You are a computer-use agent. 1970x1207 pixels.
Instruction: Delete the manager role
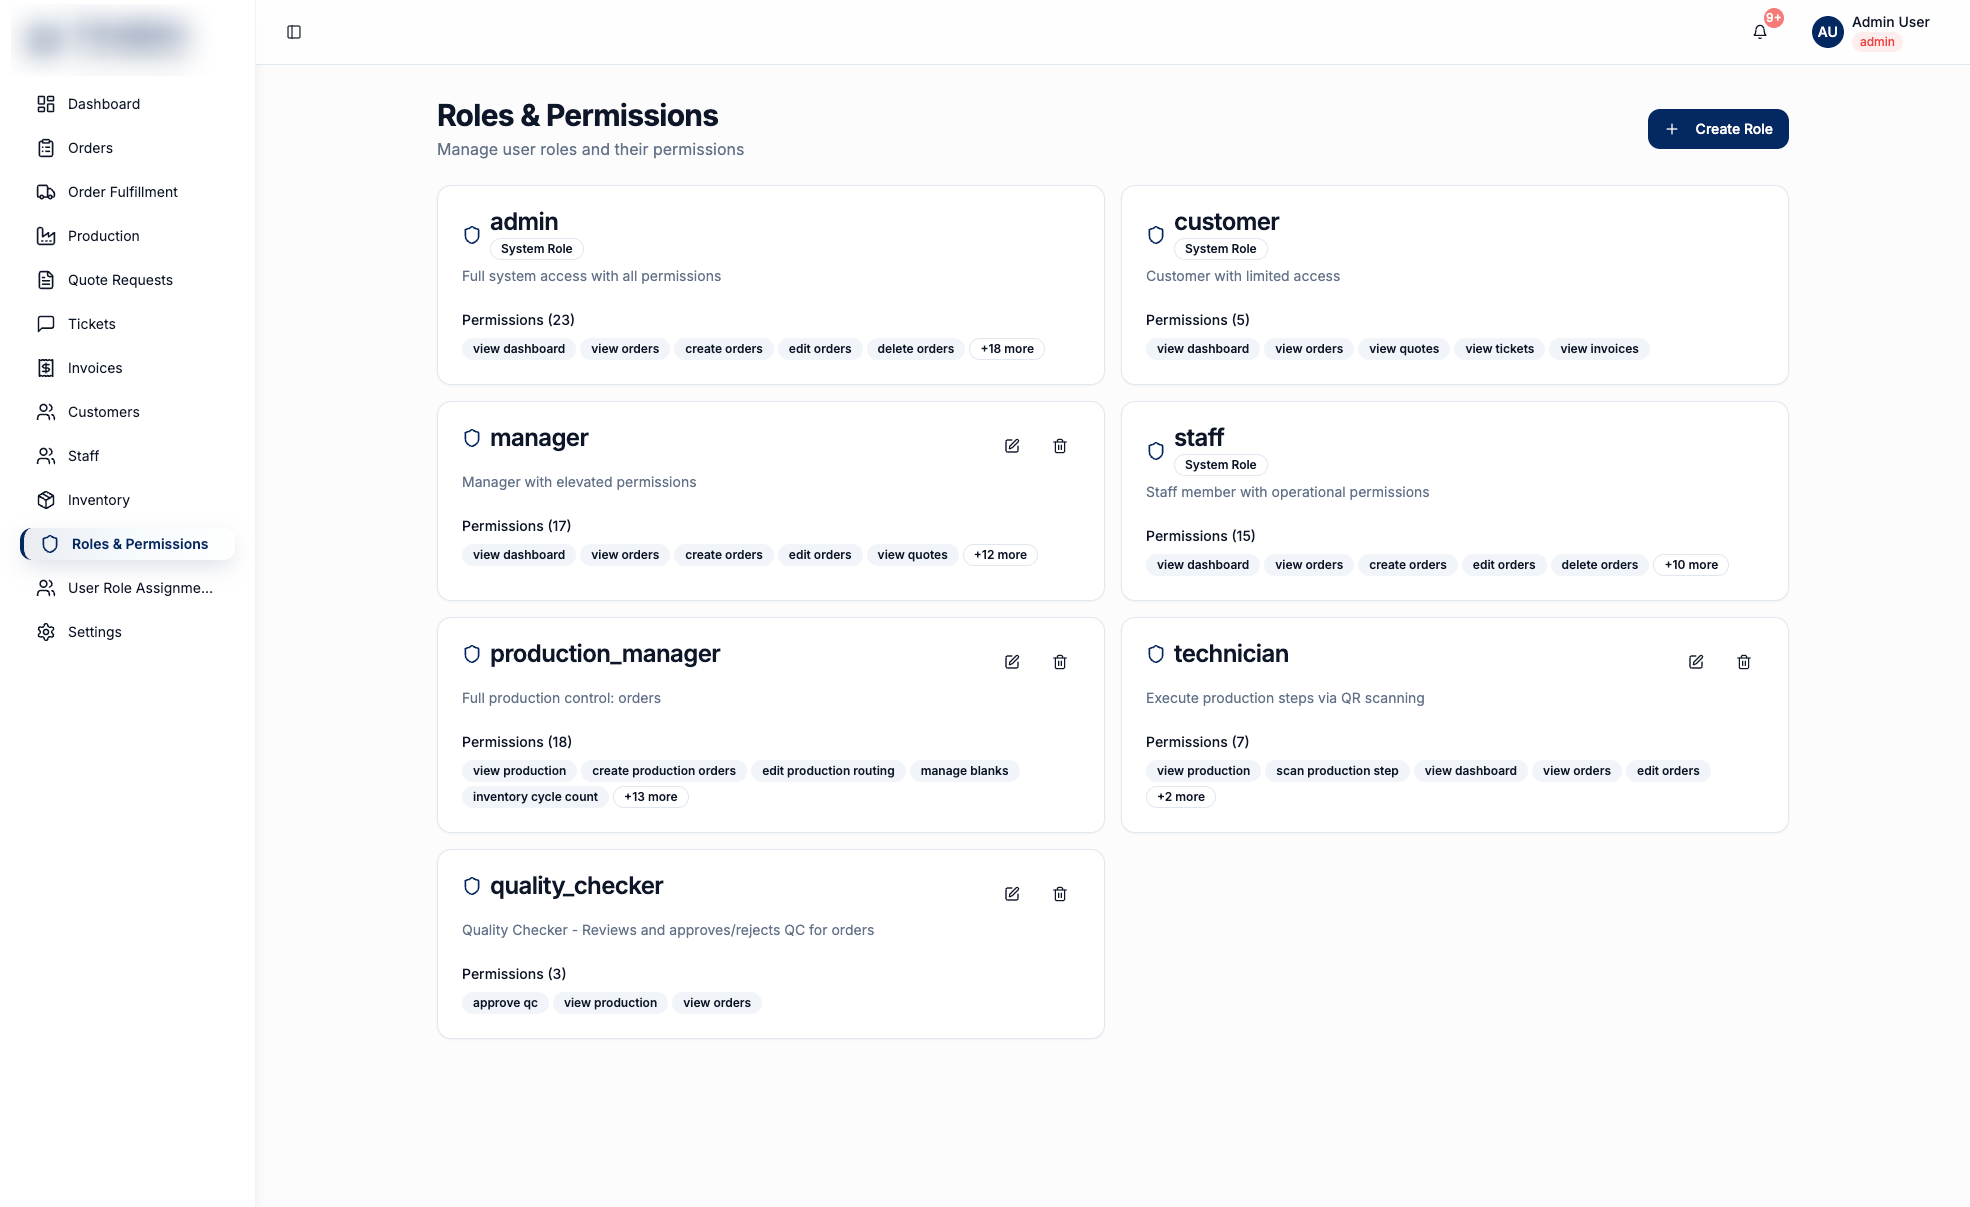tap(1060, 446)
